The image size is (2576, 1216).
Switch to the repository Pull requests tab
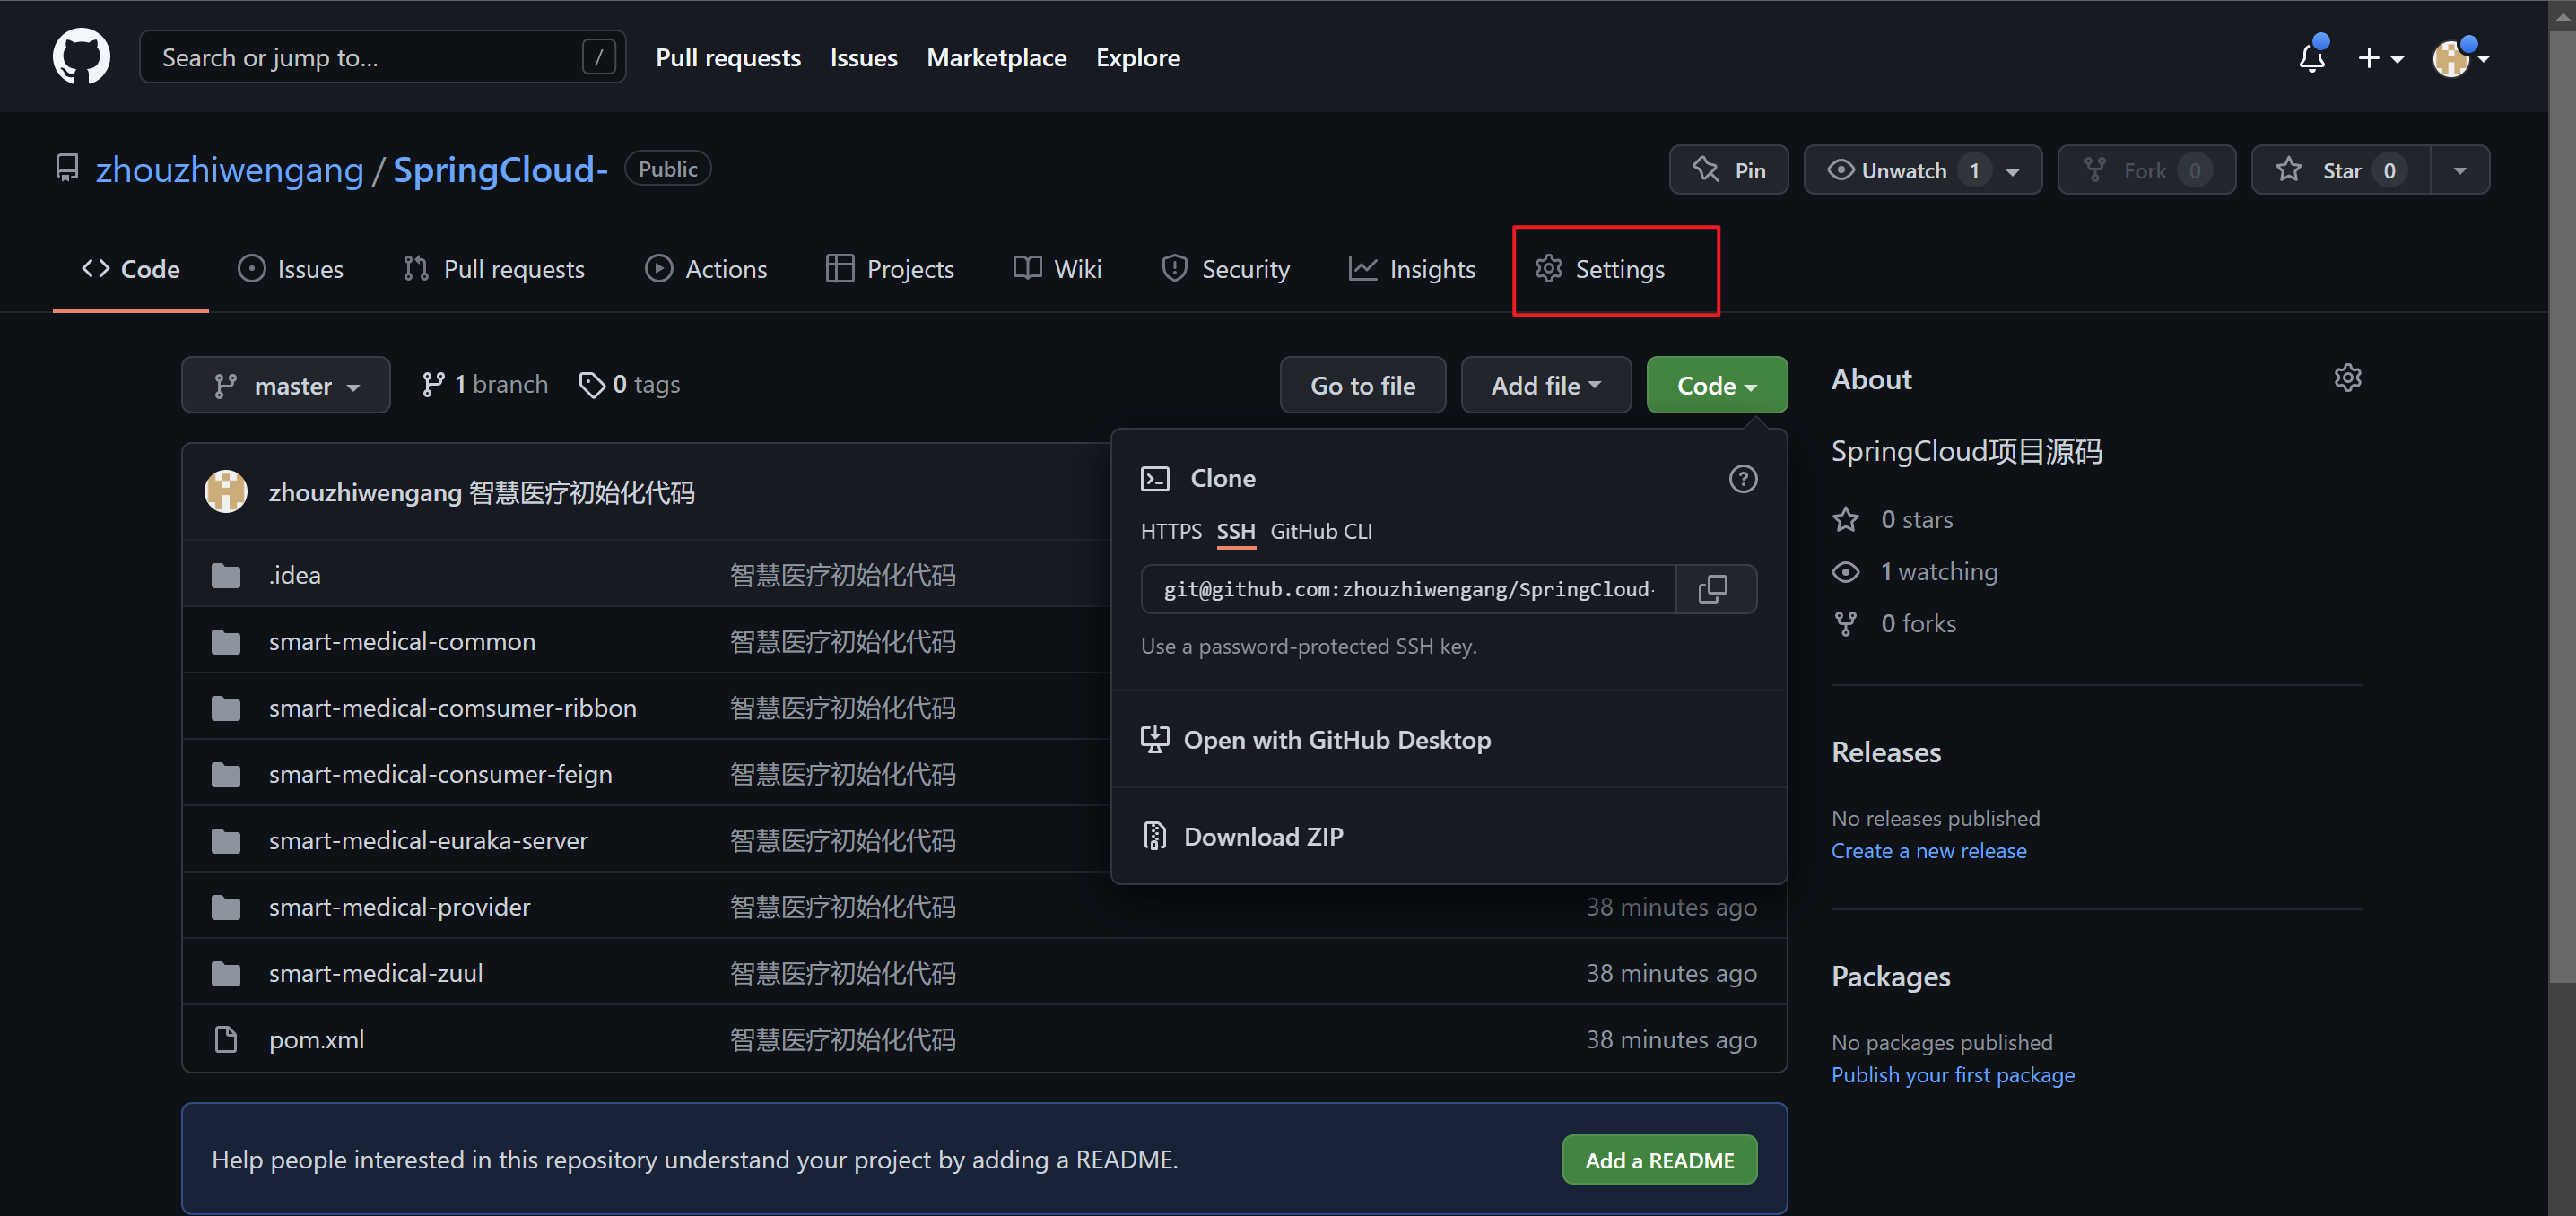tap(494, 269)
